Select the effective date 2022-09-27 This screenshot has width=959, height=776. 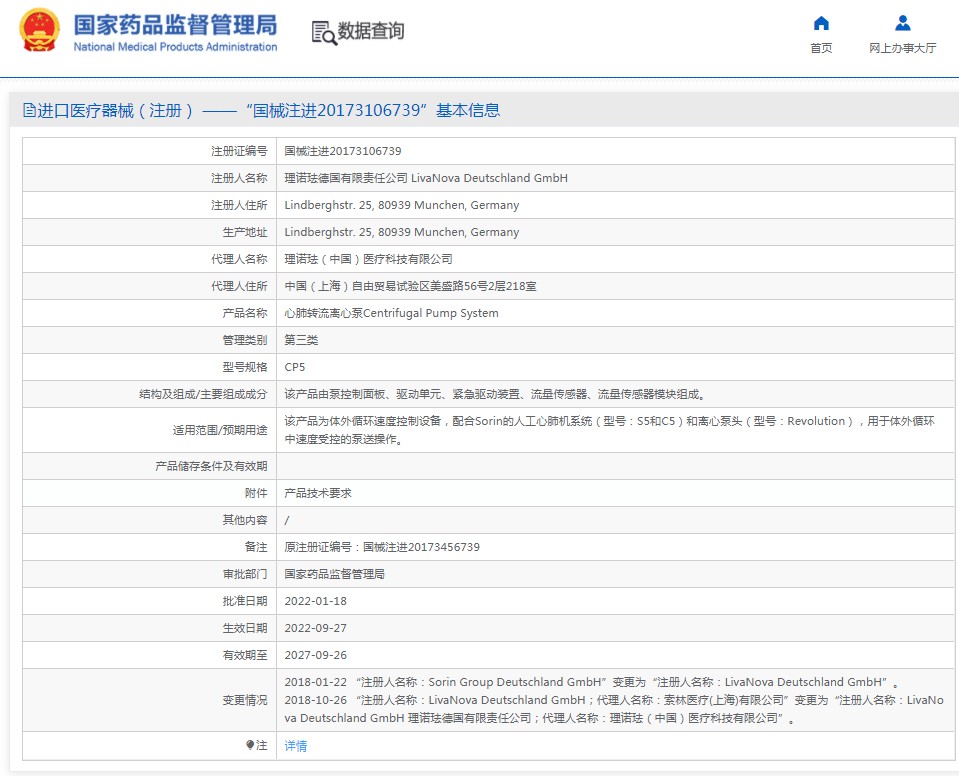pos(316,627)
